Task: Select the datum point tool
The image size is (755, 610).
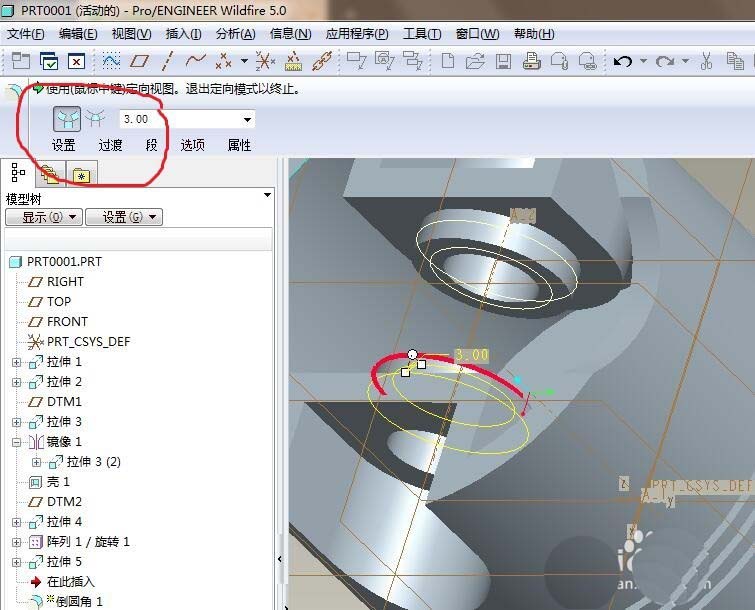Action: point(224,61)
